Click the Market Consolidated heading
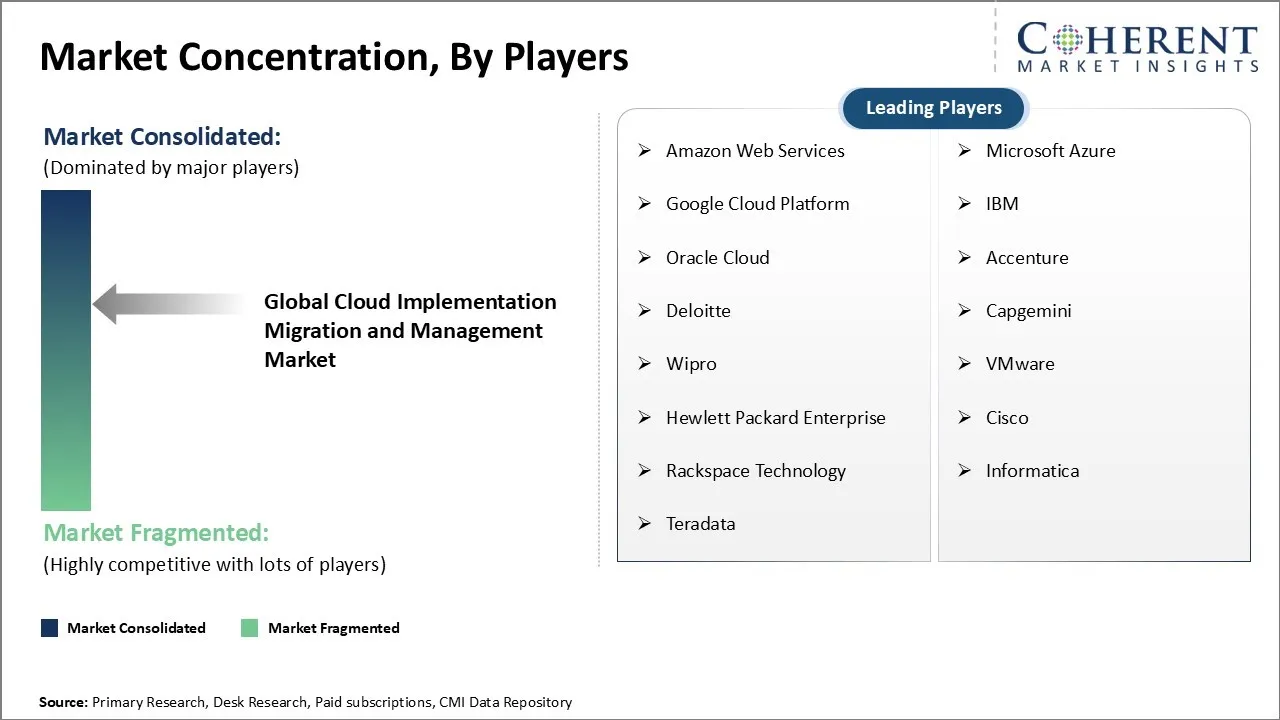The height and width of the screenshot is (720, 1280). [162, 136]
